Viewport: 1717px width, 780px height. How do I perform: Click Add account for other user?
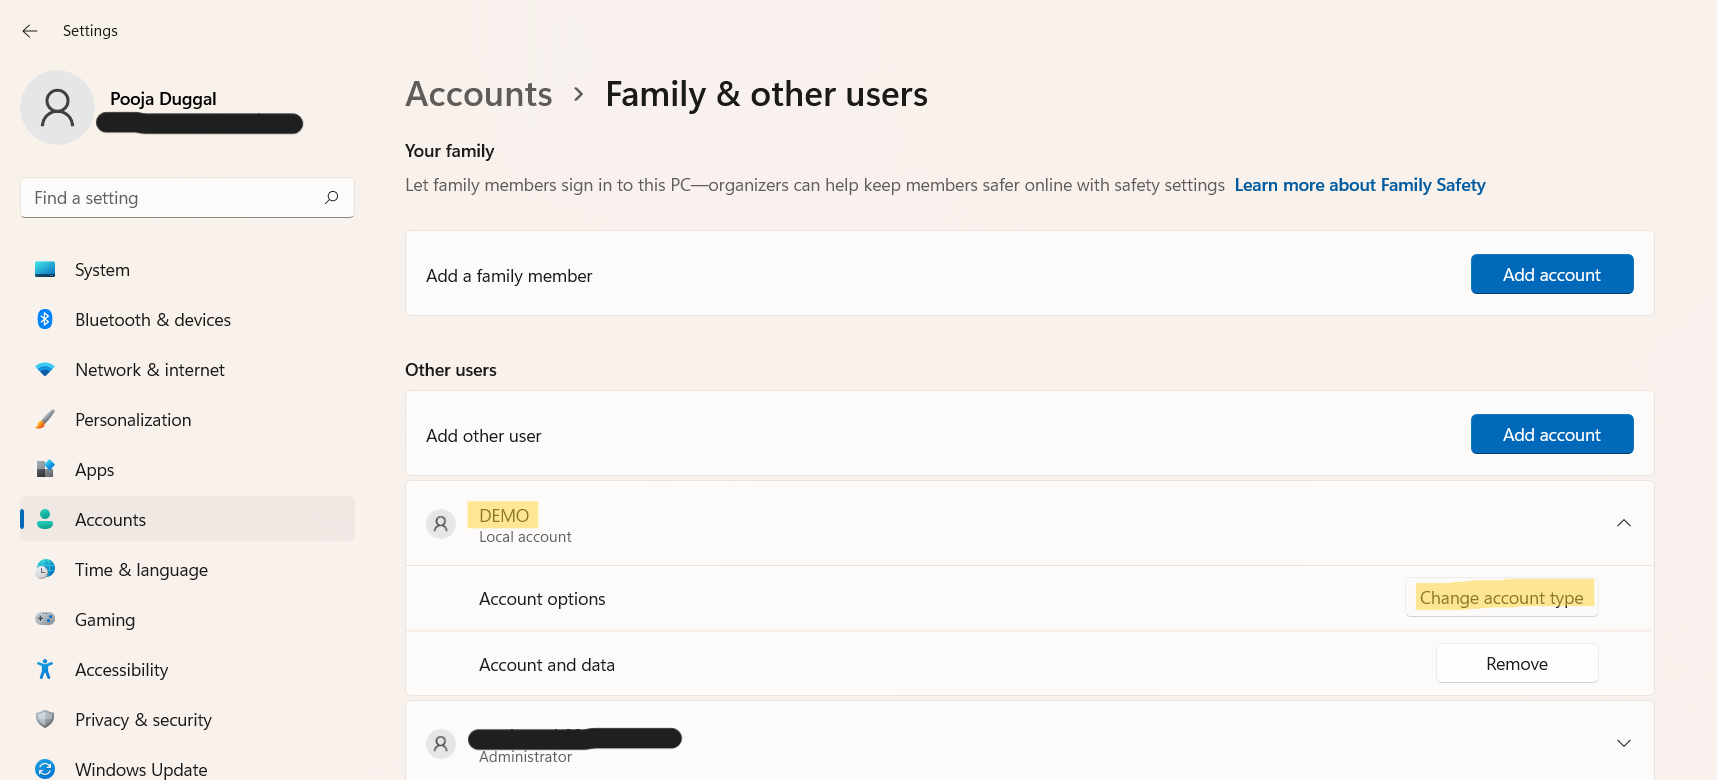[x=1551, y=435]
